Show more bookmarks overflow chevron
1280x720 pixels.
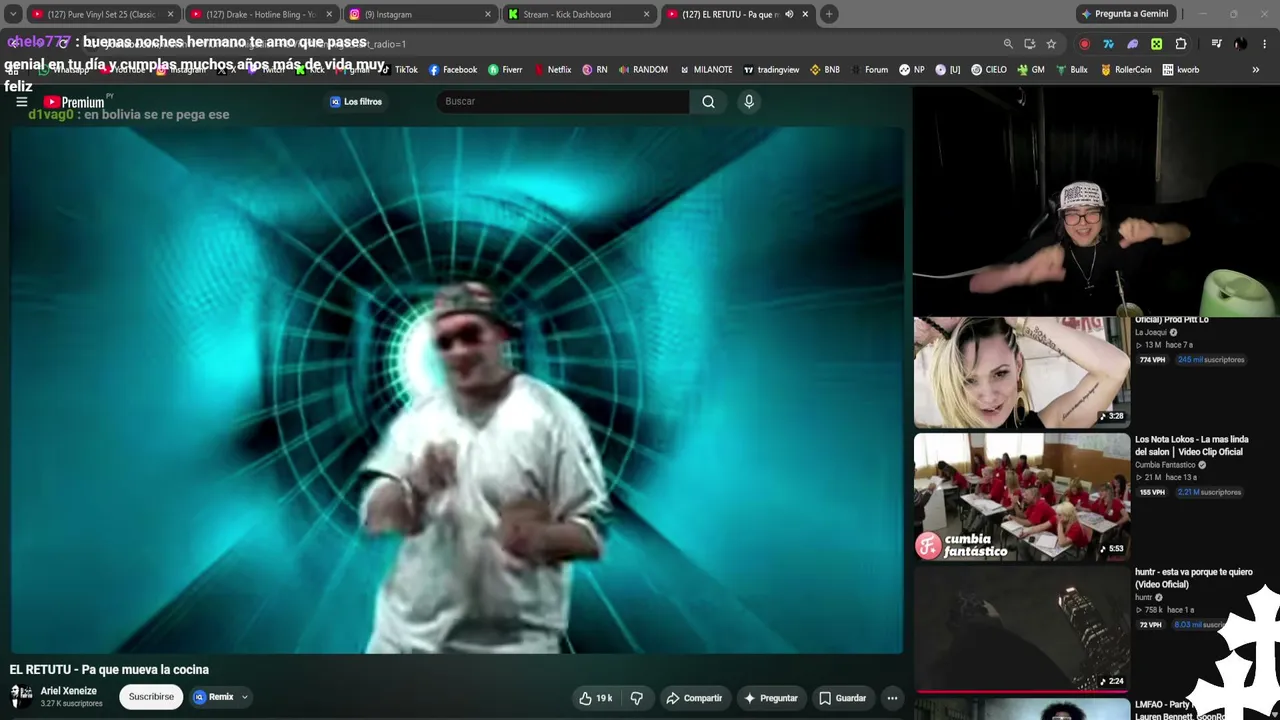(1256, 70)
